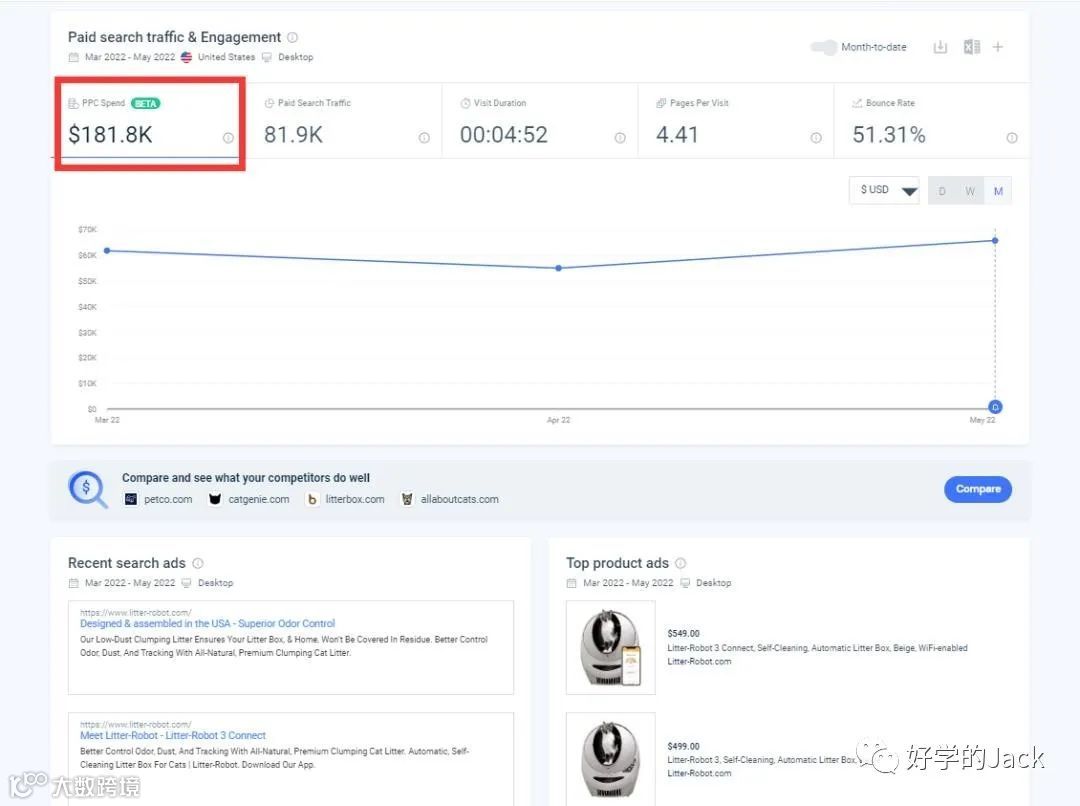
Task: Click the plus add-to-dashboard icon
Action: pyautogui.click(x=997, y=47)
